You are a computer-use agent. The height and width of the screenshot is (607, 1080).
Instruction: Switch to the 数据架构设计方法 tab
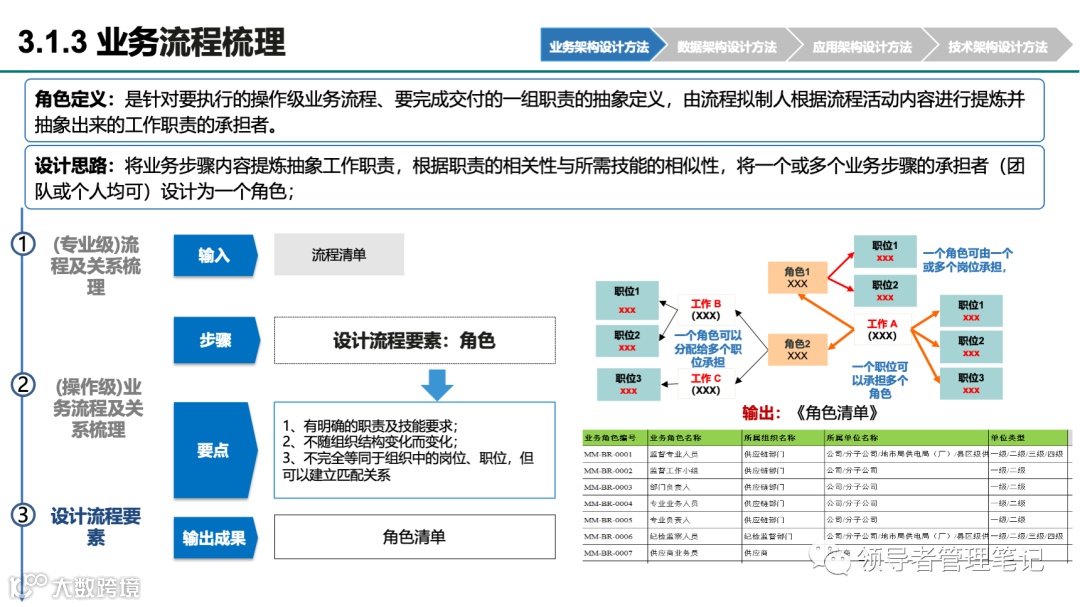pyautogui.click(x=727, y=47)
